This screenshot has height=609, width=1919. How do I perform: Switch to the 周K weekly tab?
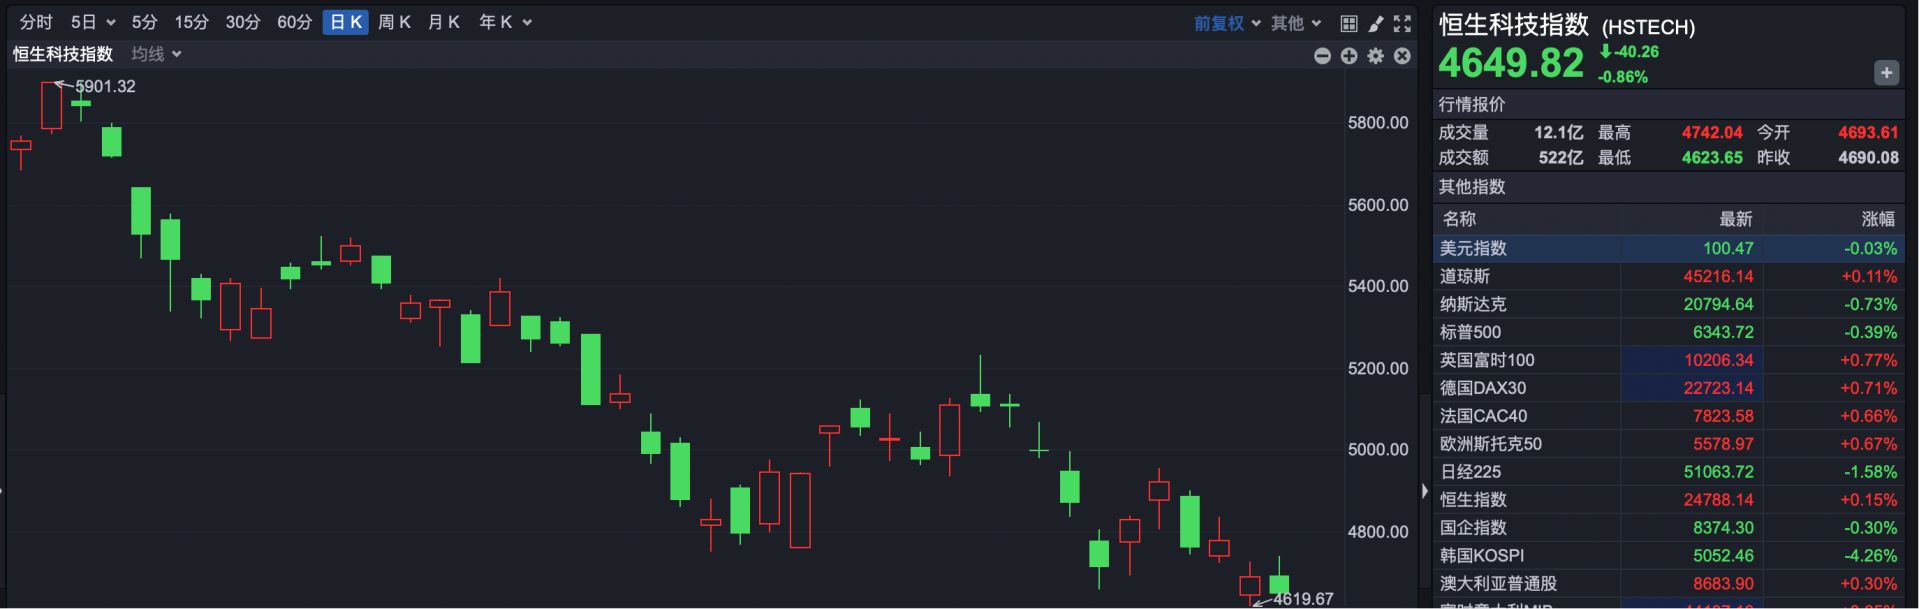[x=394, y=22]
